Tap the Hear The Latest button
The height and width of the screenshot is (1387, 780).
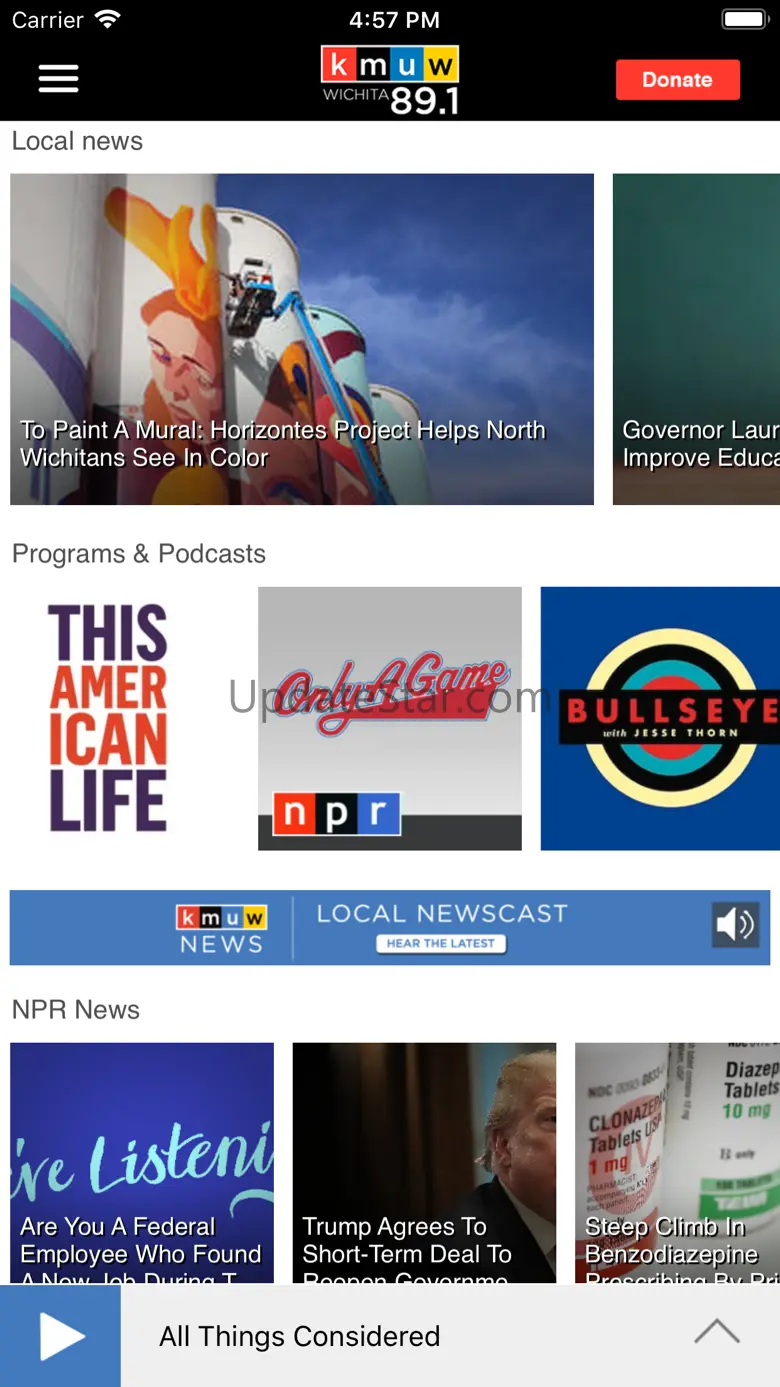441,943
